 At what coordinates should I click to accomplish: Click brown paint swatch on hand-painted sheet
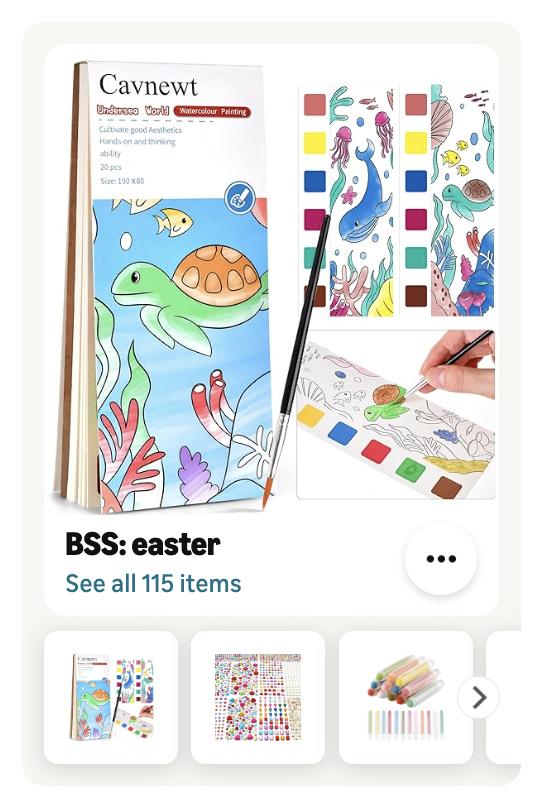coord(446,488)
